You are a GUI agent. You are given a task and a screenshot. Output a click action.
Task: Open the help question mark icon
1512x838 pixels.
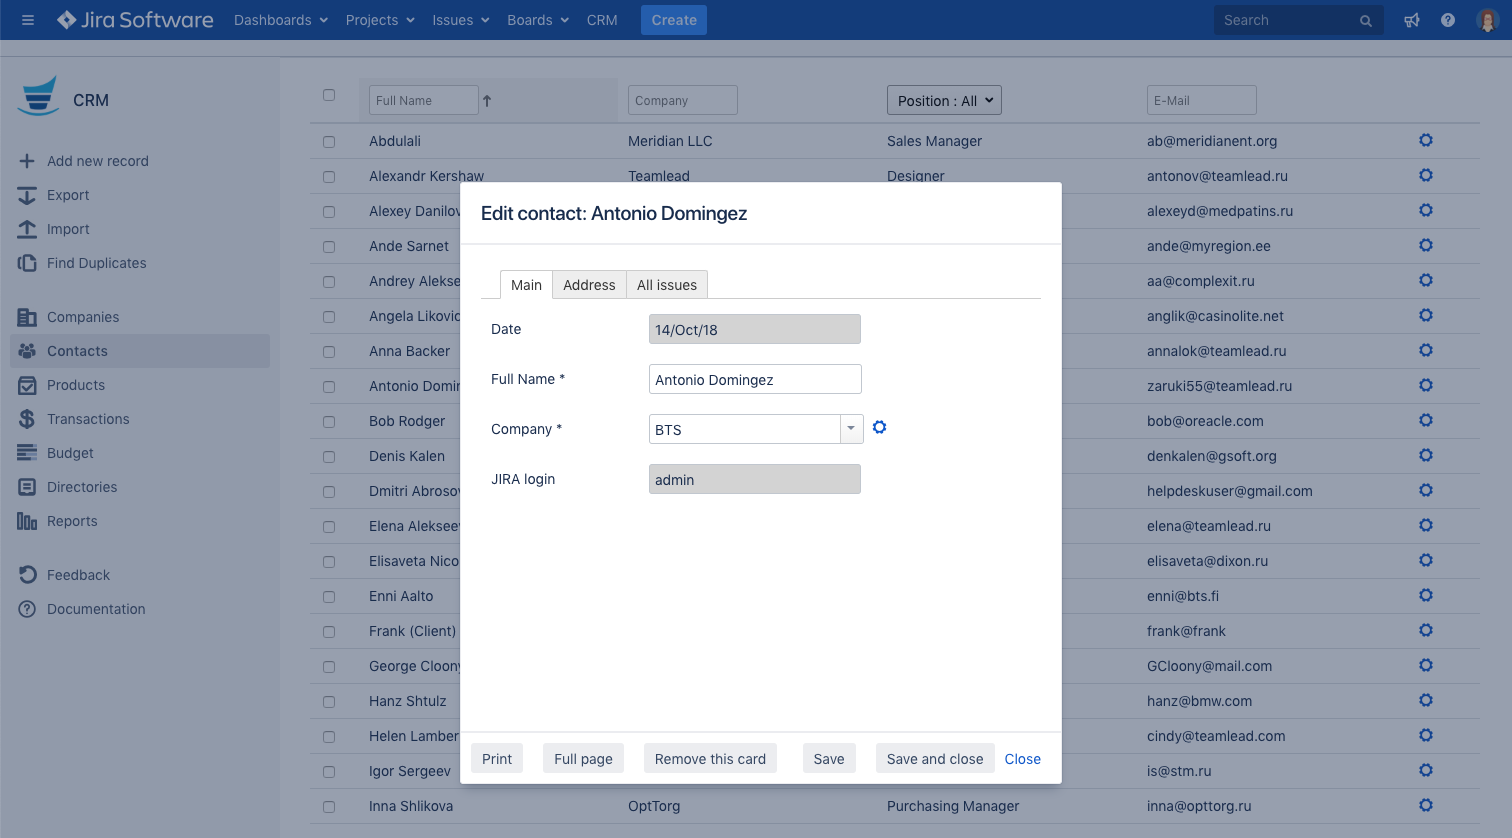[x=1447, y=20]
